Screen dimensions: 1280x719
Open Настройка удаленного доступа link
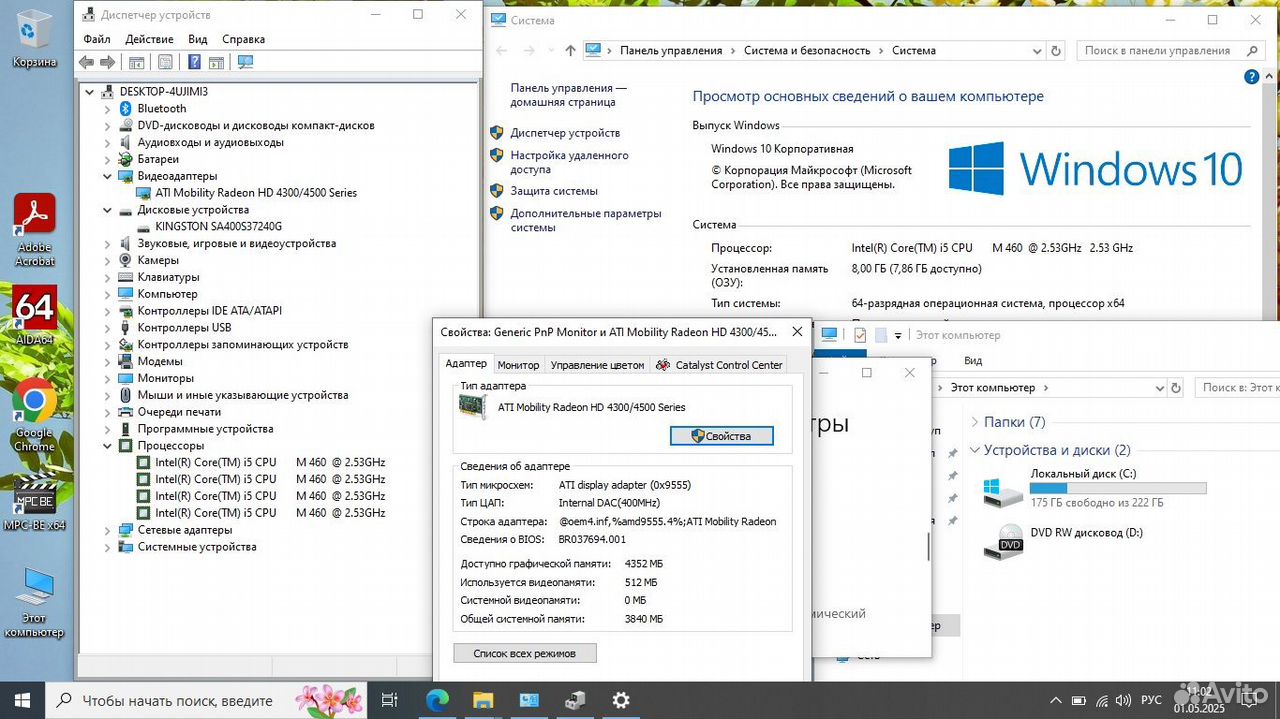pos(569,162)
